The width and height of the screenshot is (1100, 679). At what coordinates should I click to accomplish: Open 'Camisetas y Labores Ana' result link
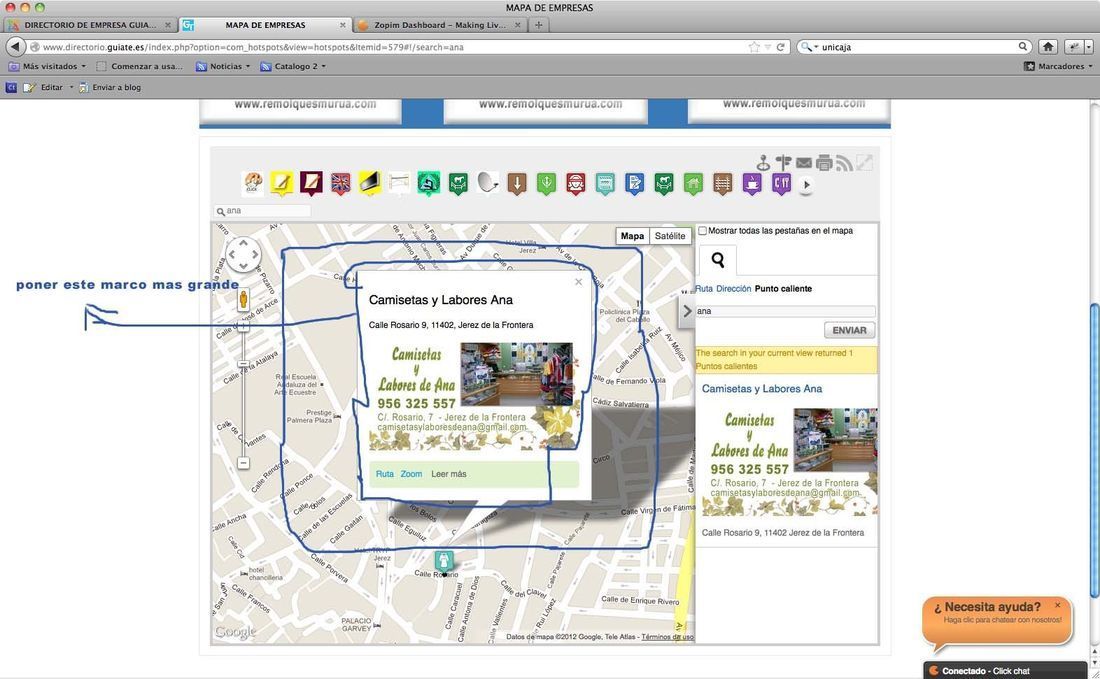coord(762,389)
